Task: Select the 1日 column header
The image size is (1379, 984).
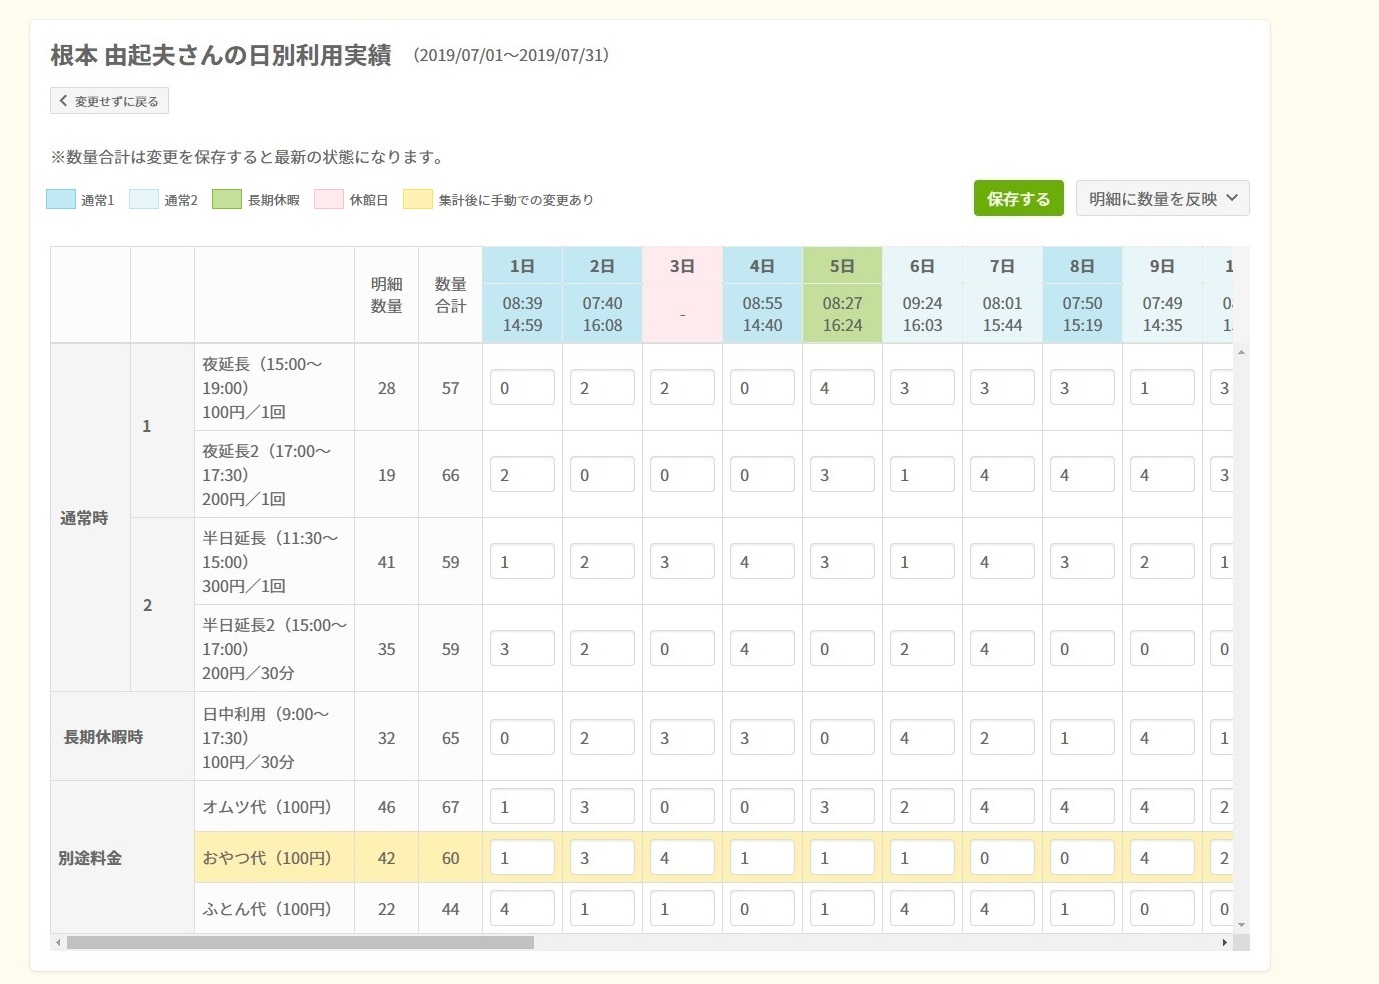Action: tap(522, 266)
